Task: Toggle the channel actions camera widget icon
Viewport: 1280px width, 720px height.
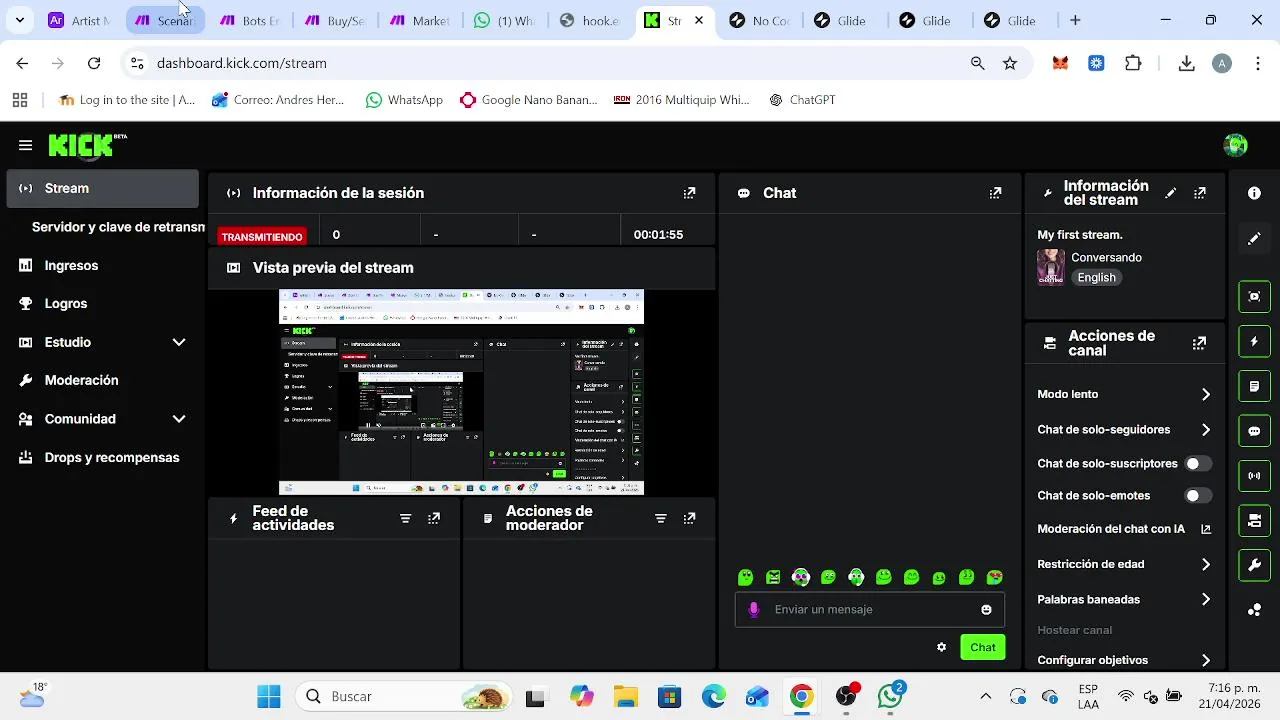Action: click(1254, 521)
